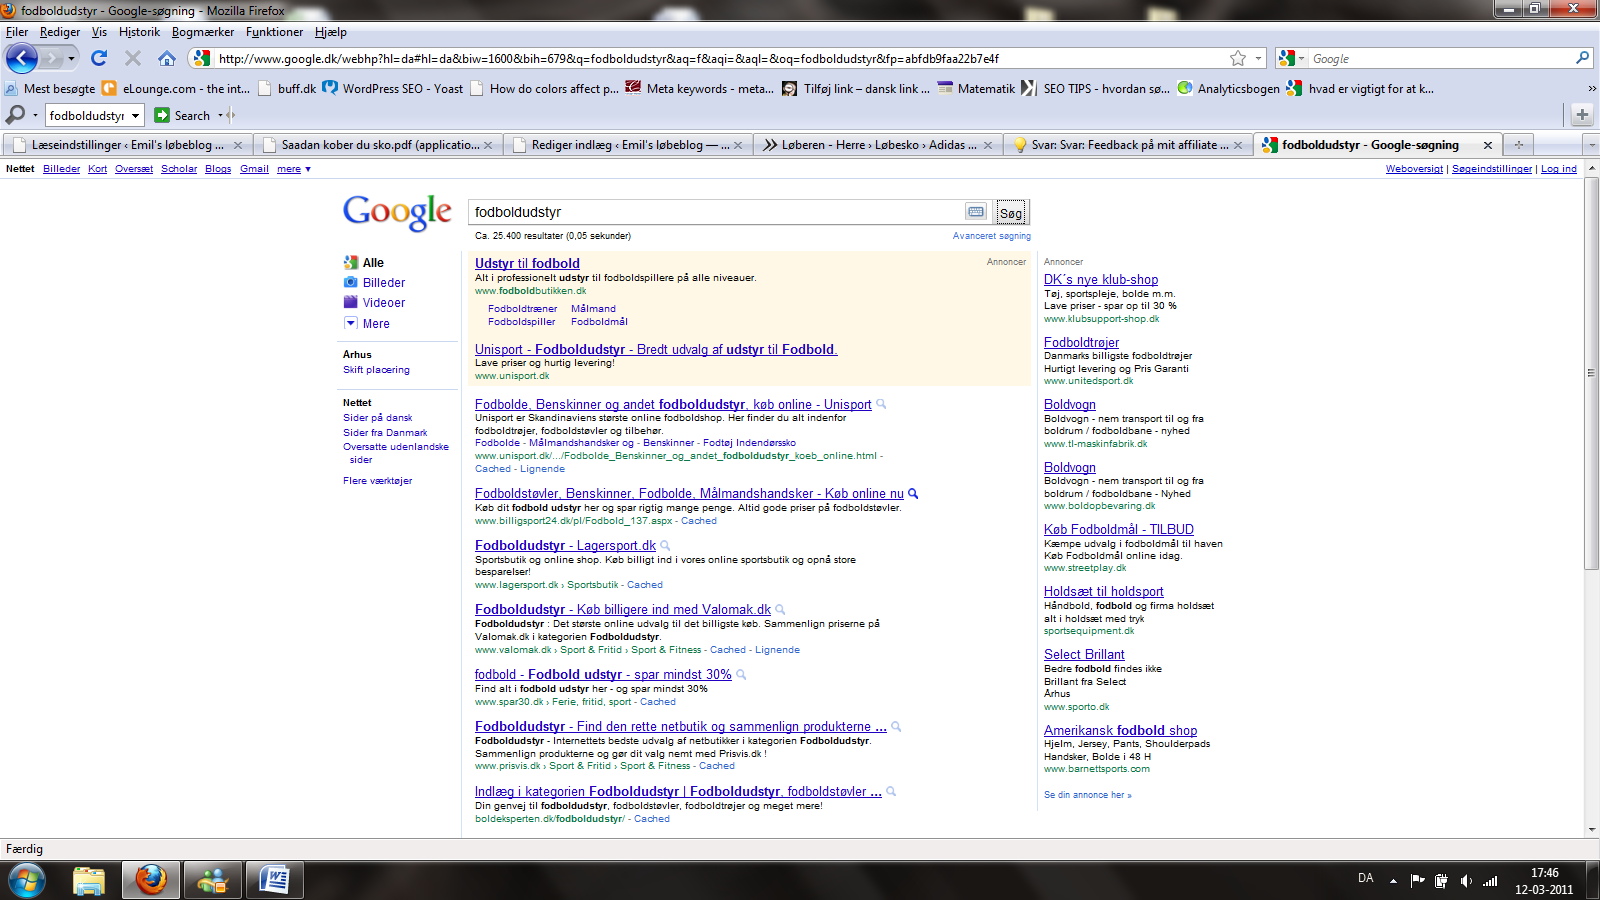Open the Historik menu

[x=139, y=32]
